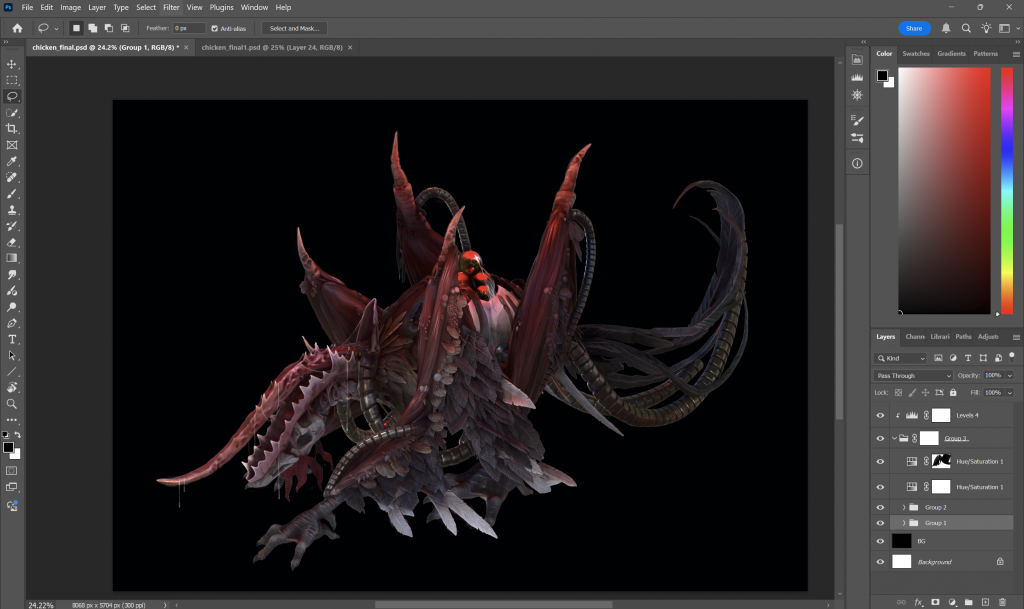Choose Subtract from selection mode

109,28
